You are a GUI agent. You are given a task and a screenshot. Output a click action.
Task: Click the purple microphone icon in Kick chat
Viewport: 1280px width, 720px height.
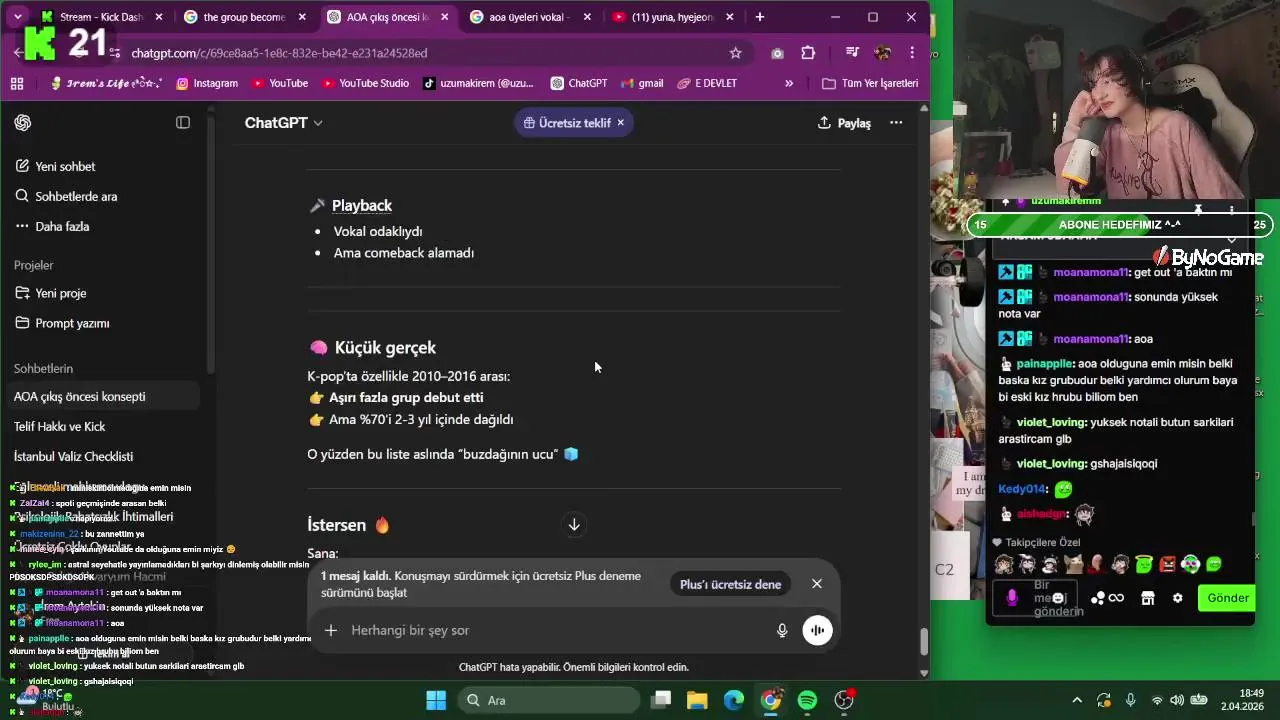[x=1012, y=598]
